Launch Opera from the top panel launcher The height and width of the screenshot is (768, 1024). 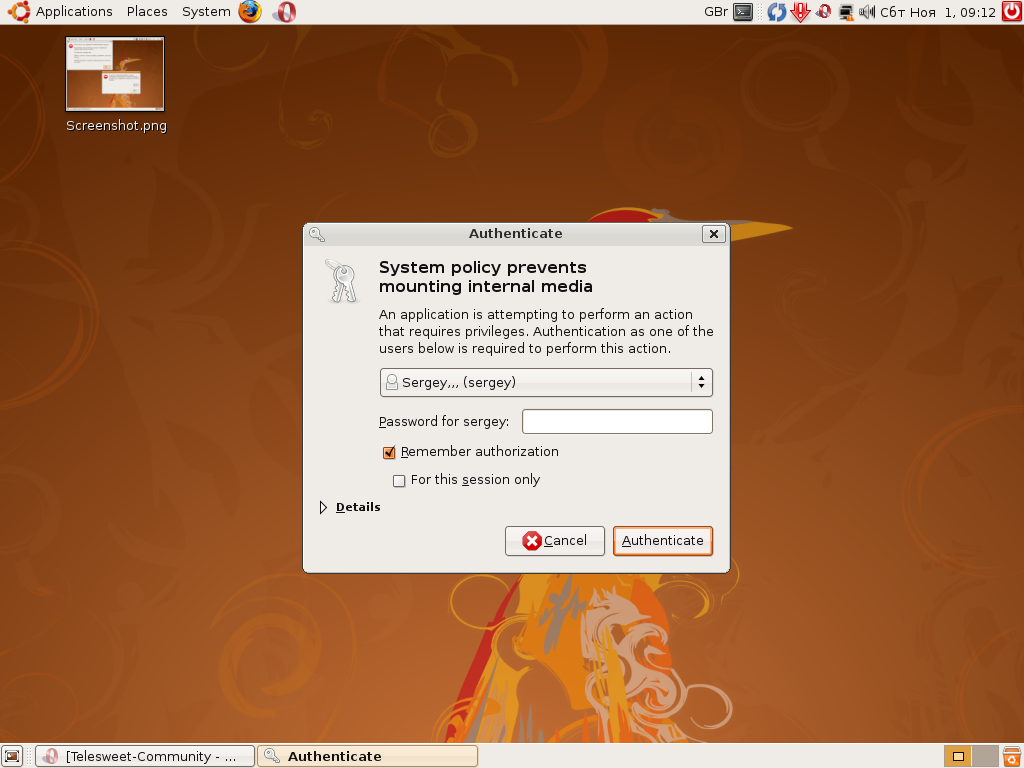[284, 12]
